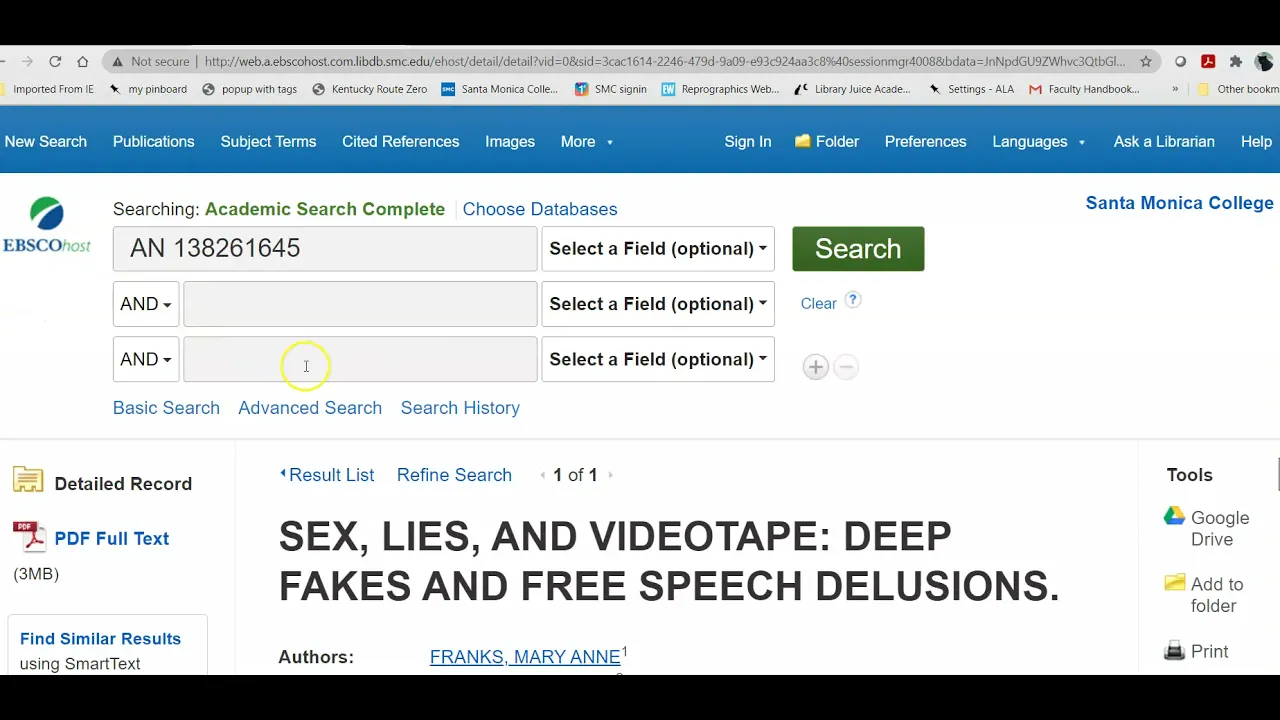Open the Kentucky Route Zero bookmark
Screen dimensions: 1280x720
[x=370, y=89]
